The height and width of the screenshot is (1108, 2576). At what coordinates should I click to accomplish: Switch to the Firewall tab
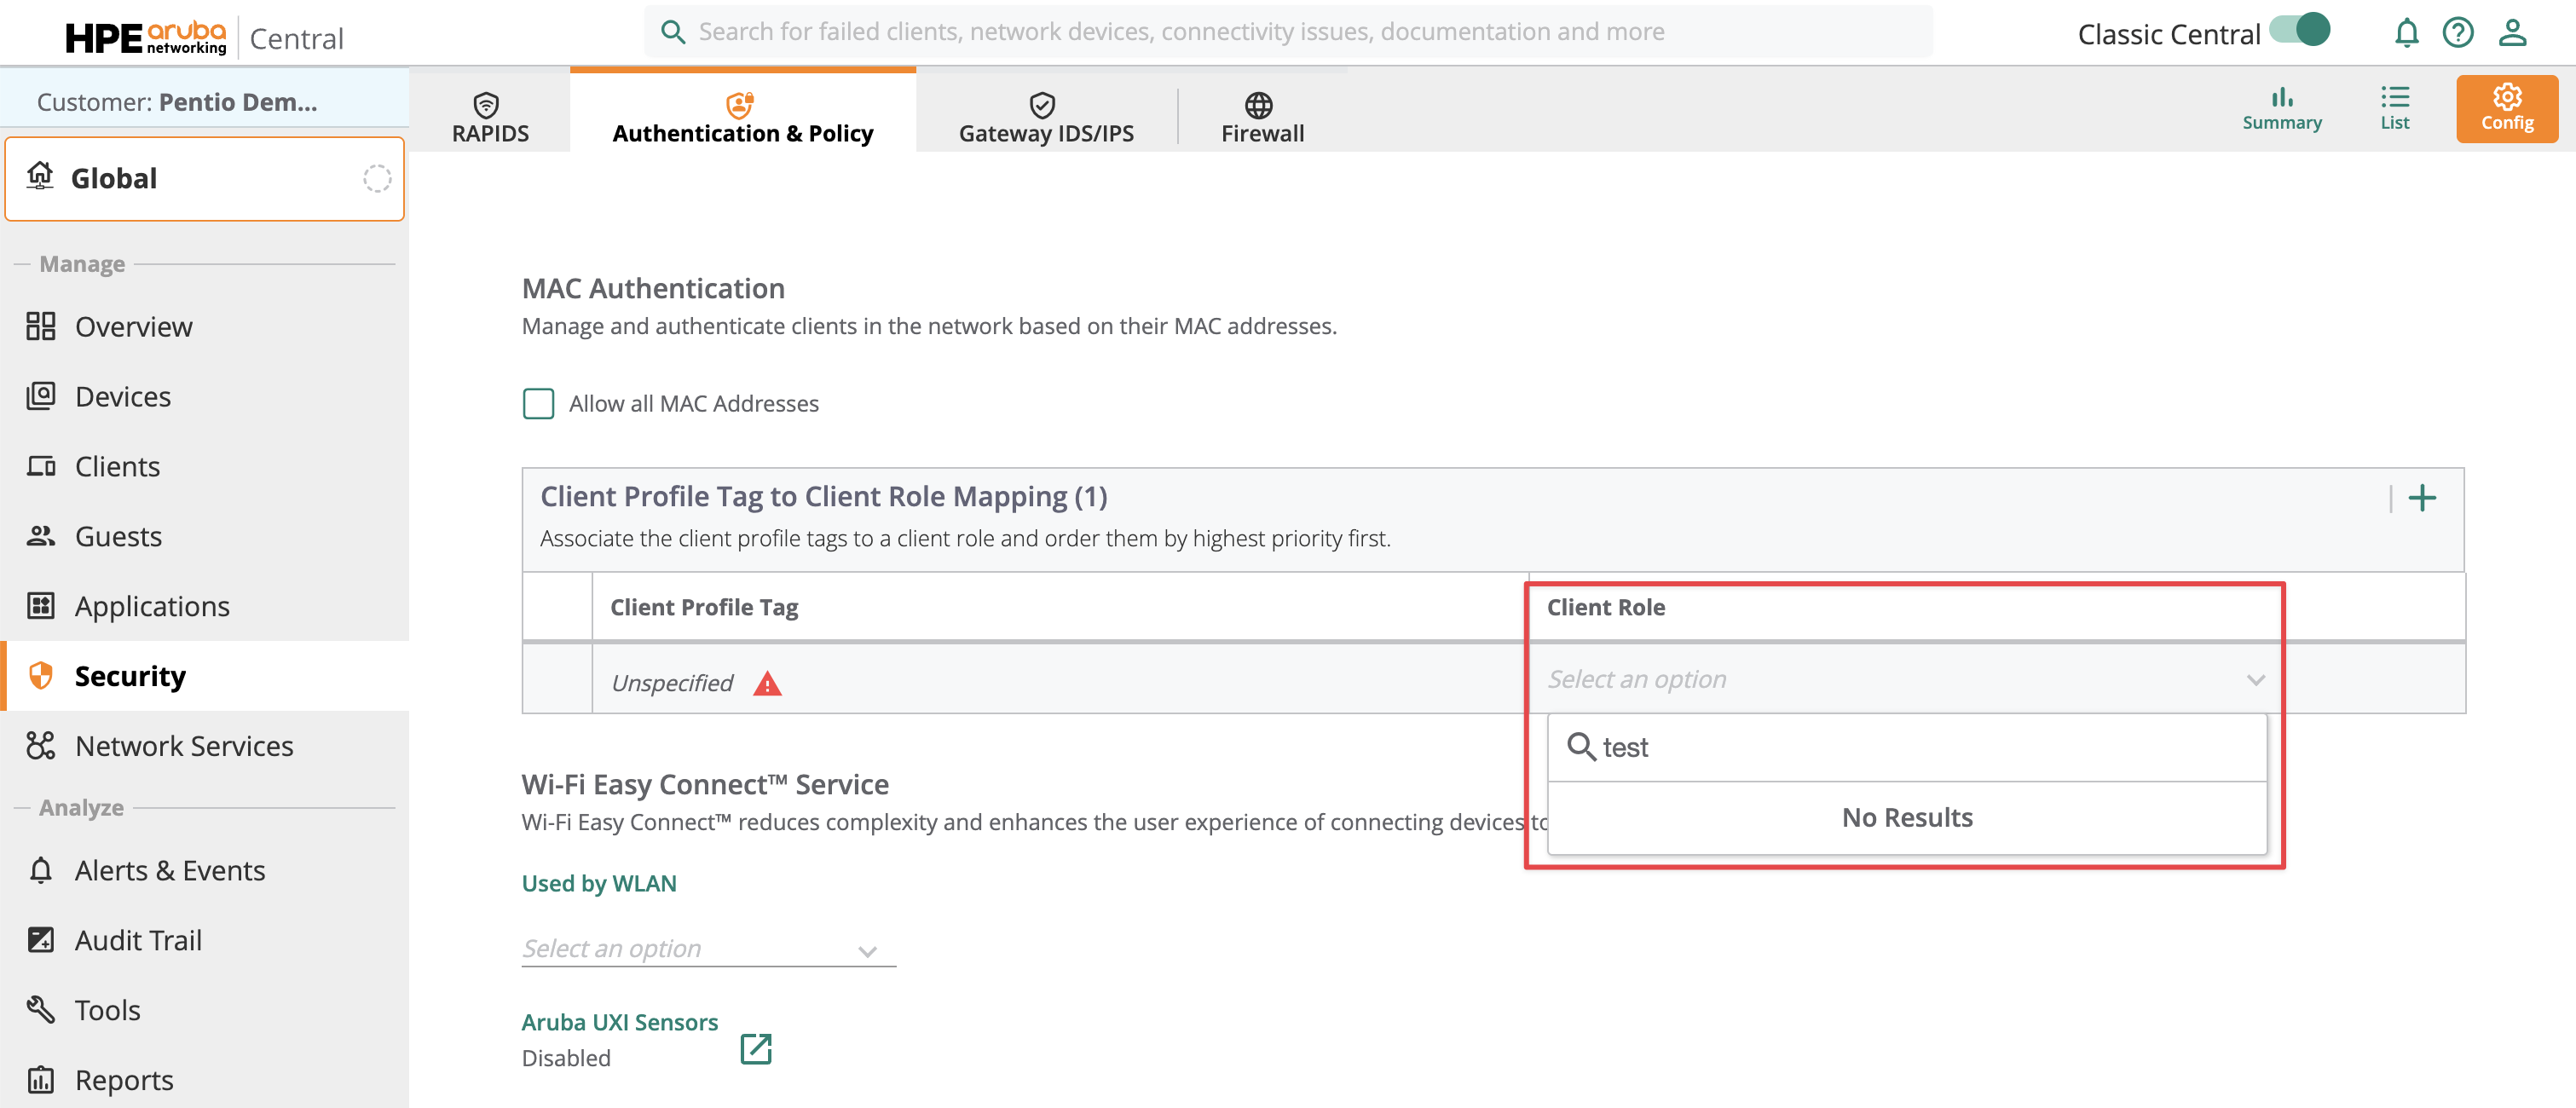(1262, 117)
